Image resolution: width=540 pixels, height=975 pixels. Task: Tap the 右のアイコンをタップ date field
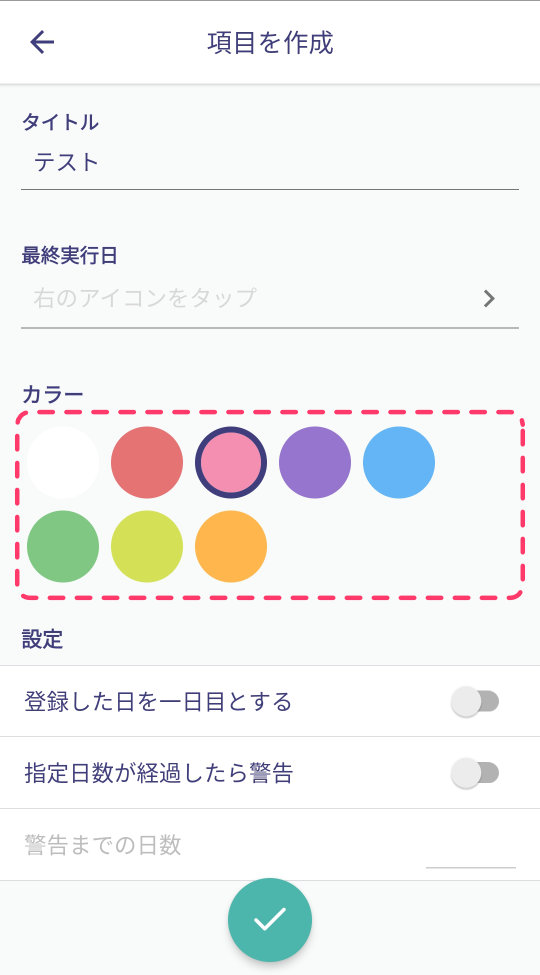click(x=269, y=298)
